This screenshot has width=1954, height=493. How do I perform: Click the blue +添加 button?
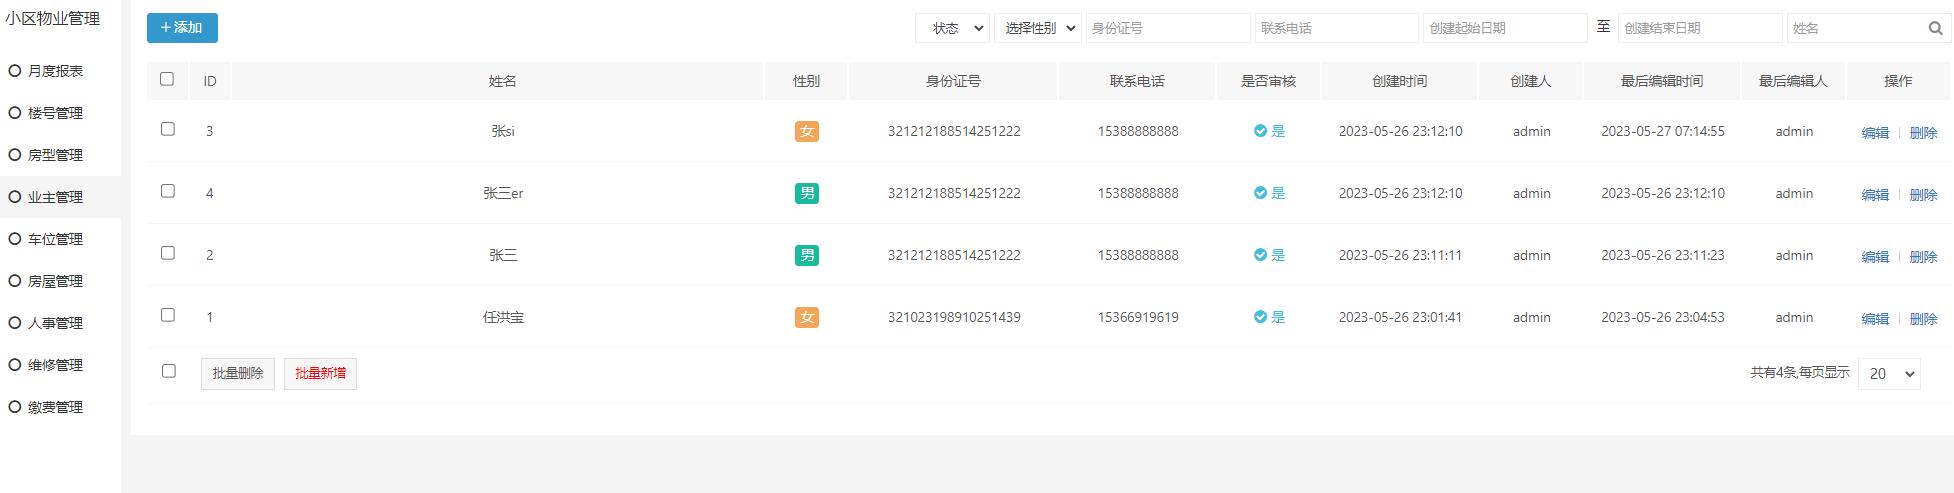coord(182,28)
